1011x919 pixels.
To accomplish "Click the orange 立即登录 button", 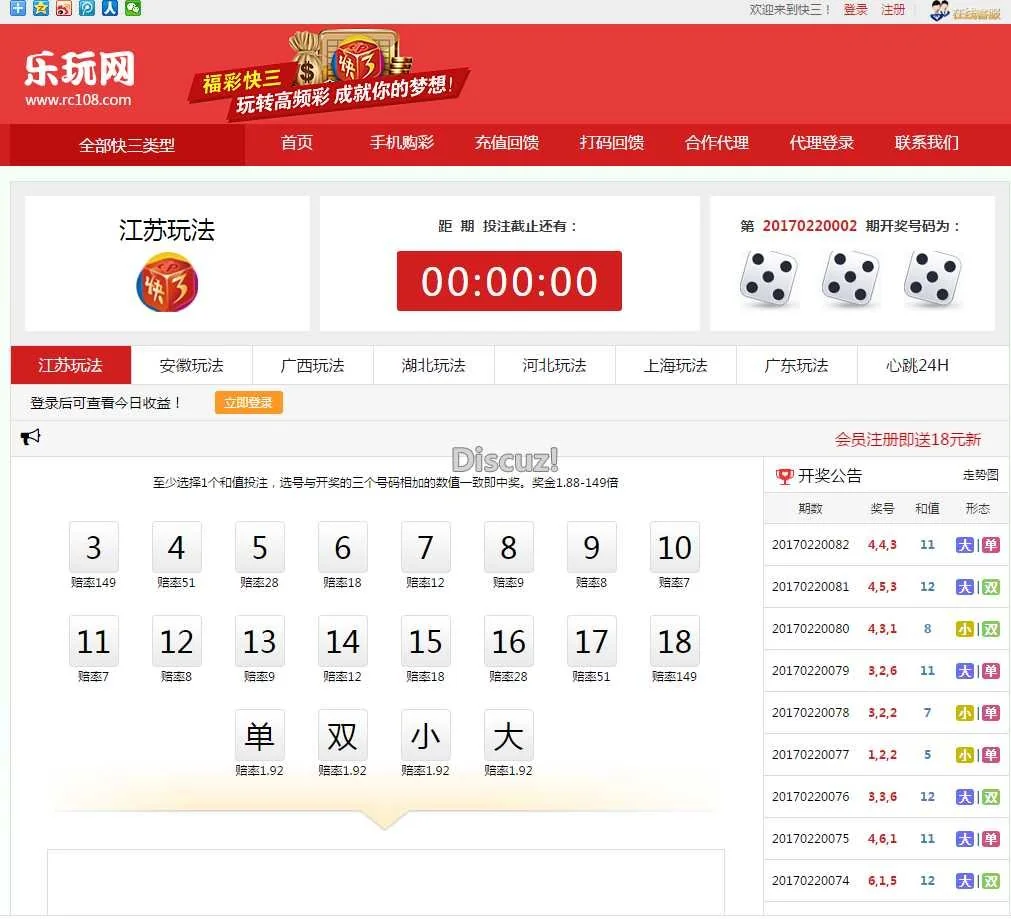I will pos(248,403).
